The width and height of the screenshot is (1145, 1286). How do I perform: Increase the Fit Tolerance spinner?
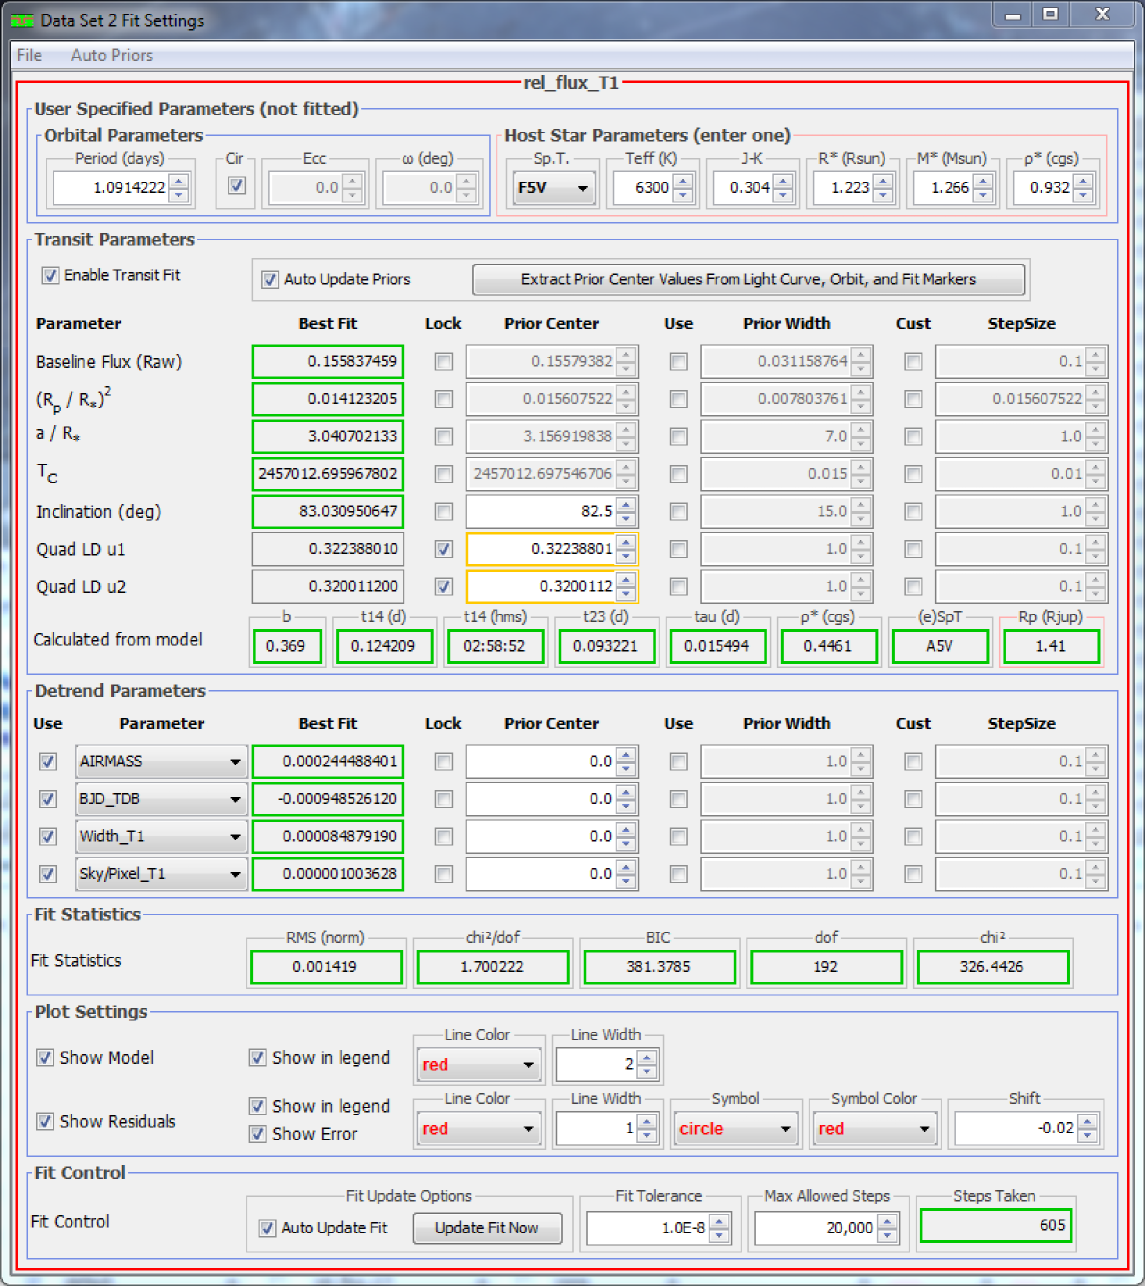[x=719, y=1221]
